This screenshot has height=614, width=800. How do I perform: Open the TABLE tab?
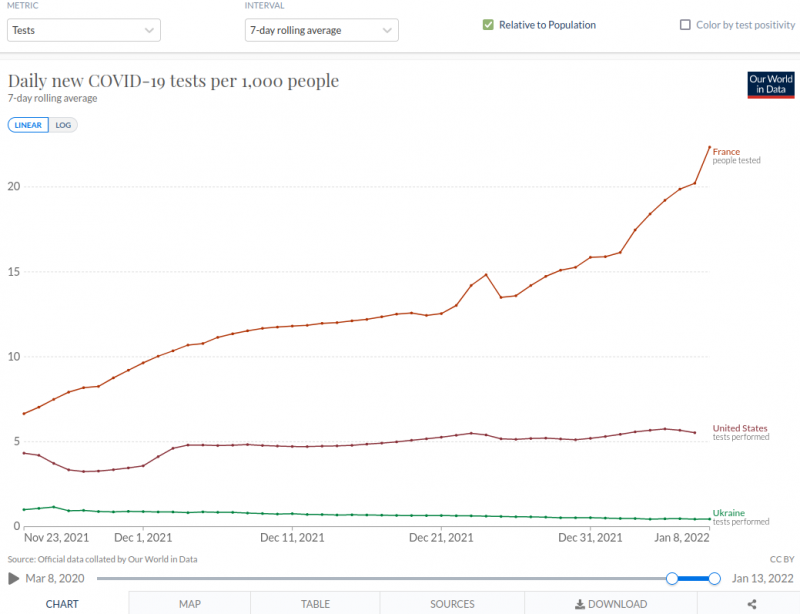315,604
